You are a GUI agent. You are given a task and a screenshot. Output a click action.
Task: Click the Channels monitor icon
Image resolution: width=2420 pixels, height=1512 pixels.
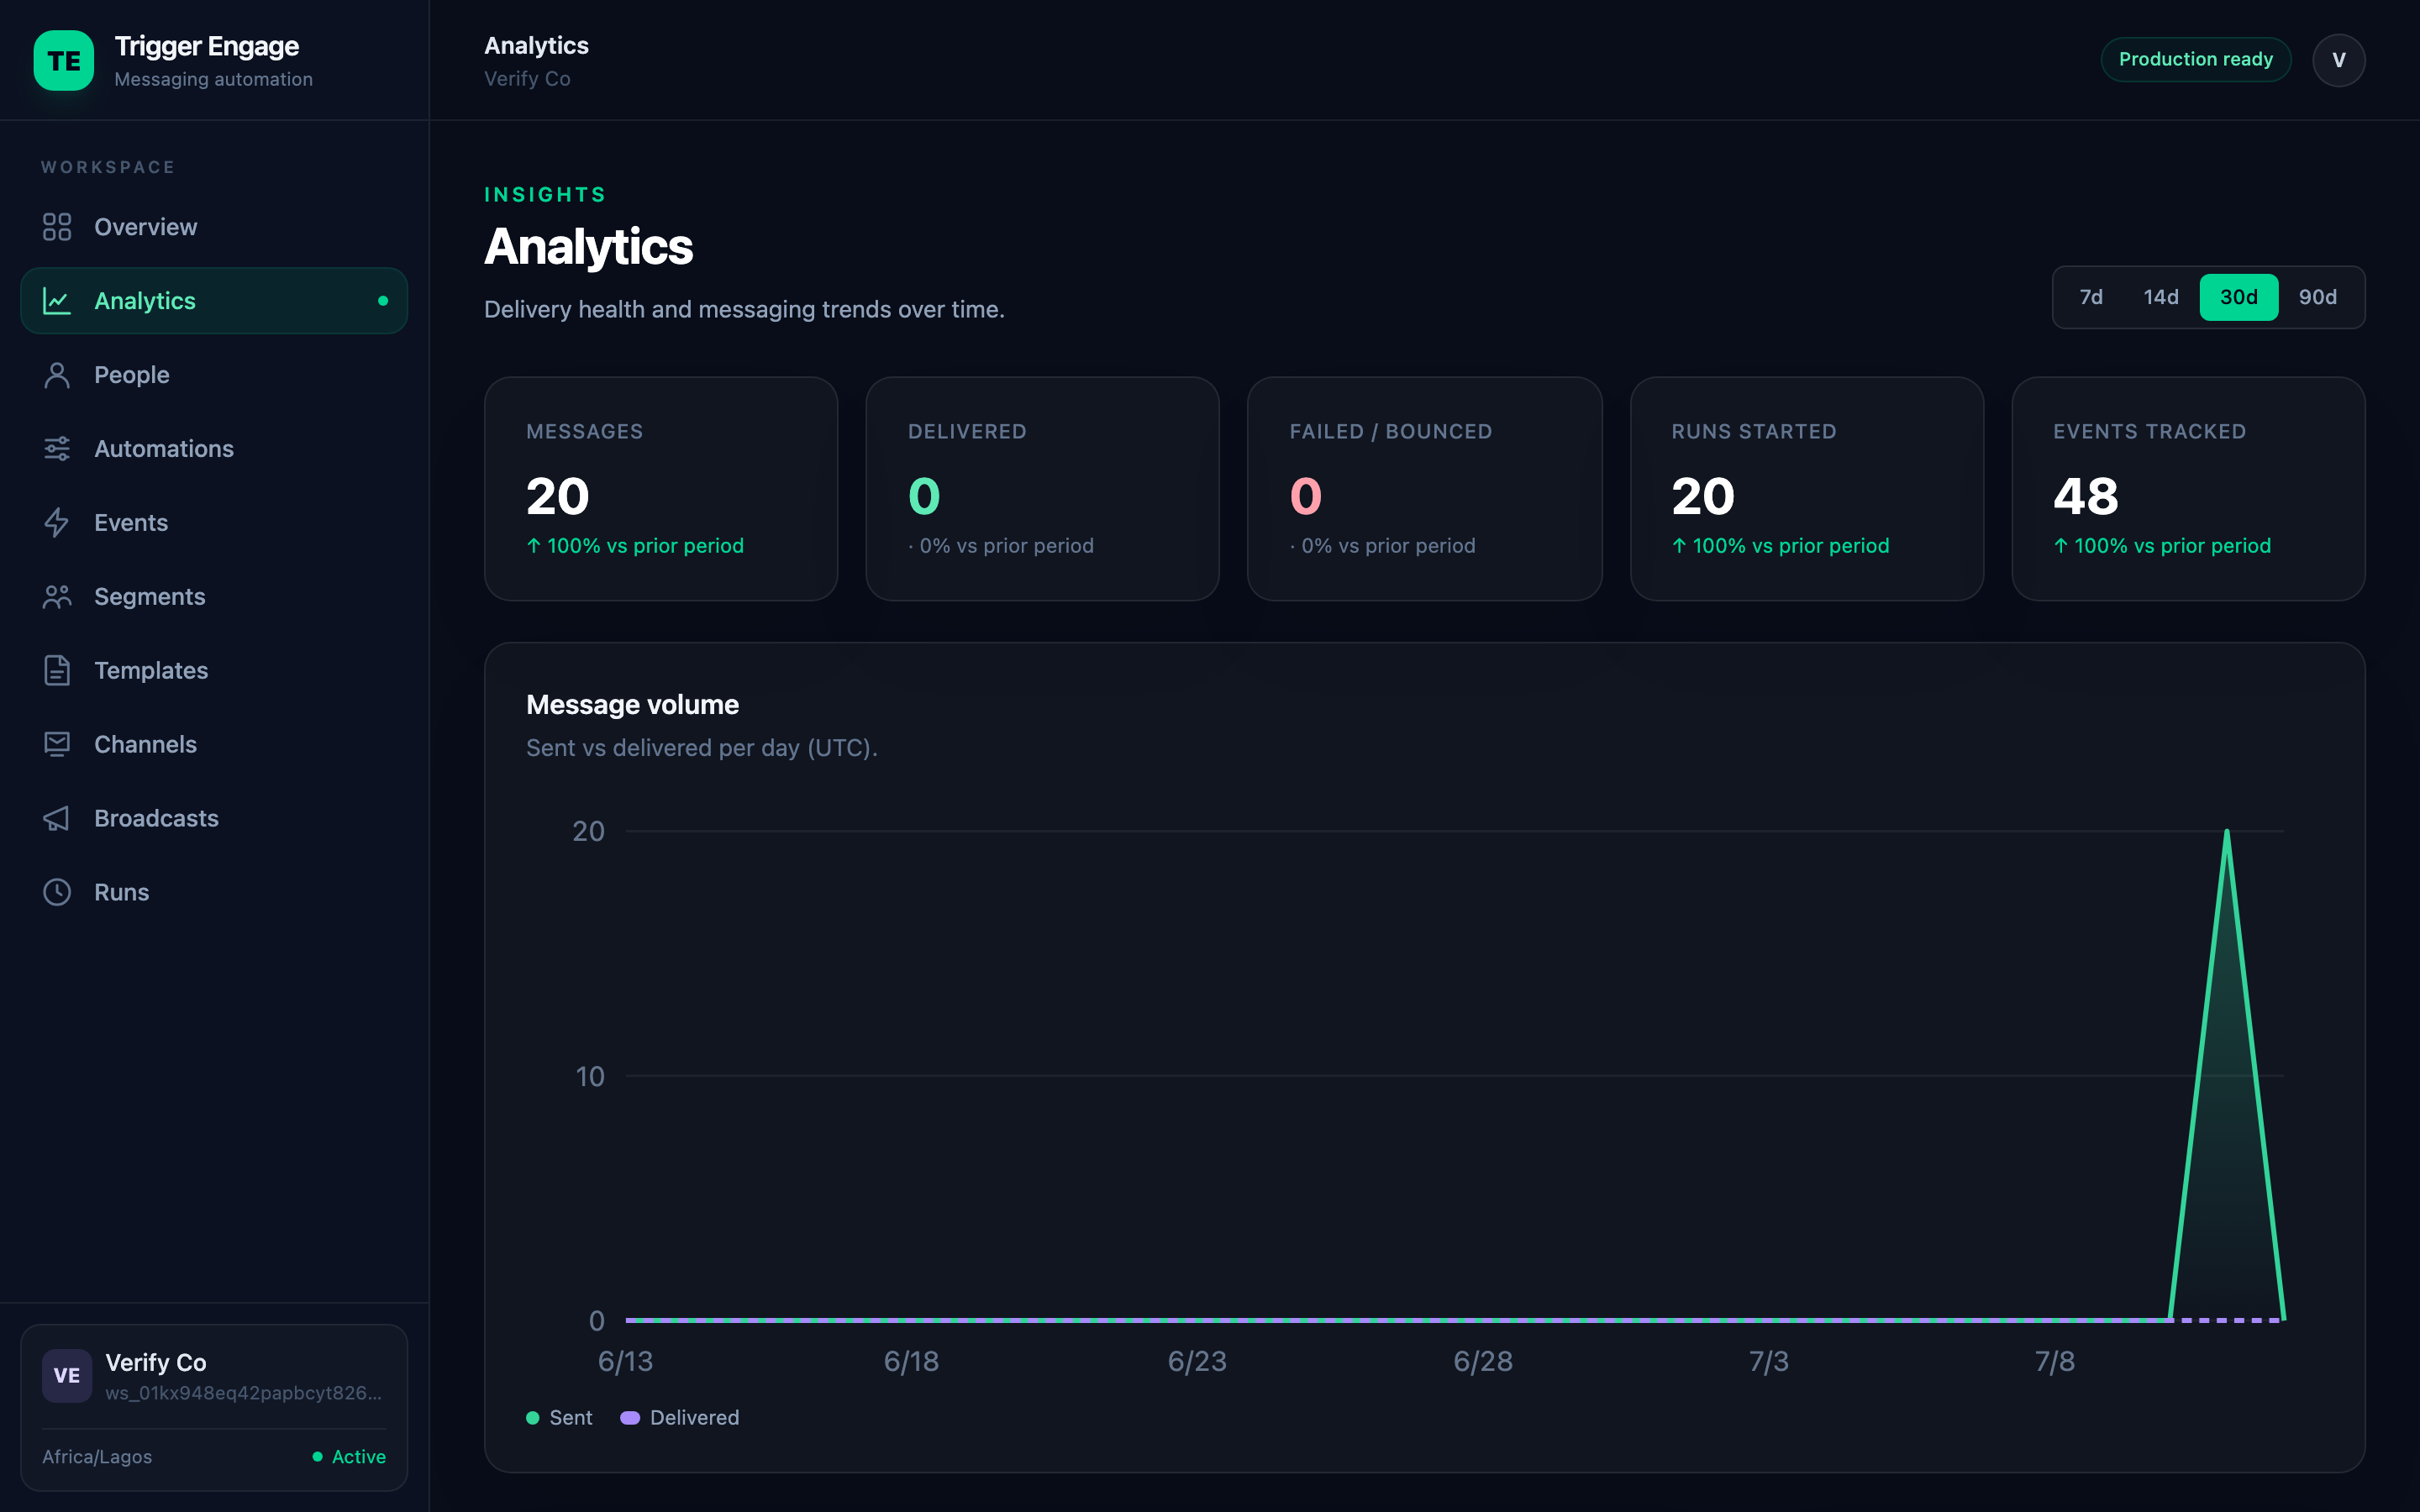click(x=57, y=745)
